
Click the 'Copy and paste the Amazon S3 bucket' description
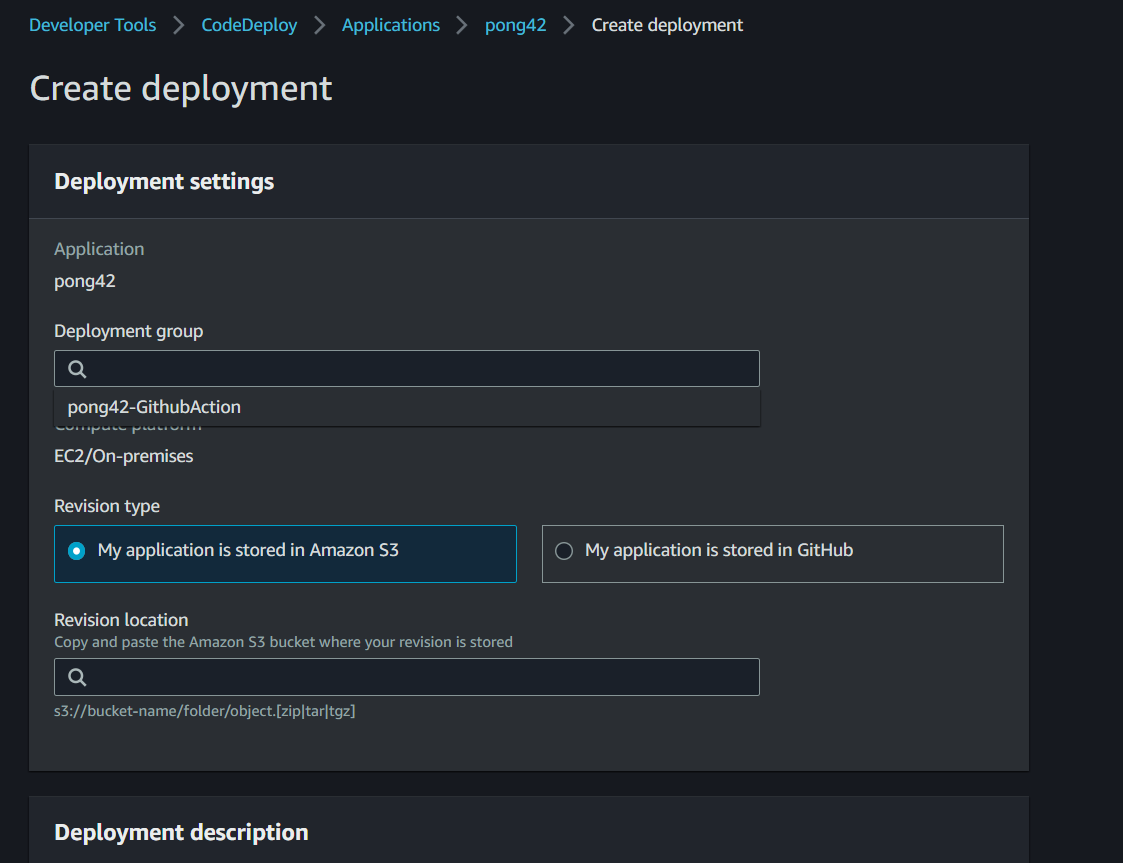pyautogui.click(x=284, y=642)
